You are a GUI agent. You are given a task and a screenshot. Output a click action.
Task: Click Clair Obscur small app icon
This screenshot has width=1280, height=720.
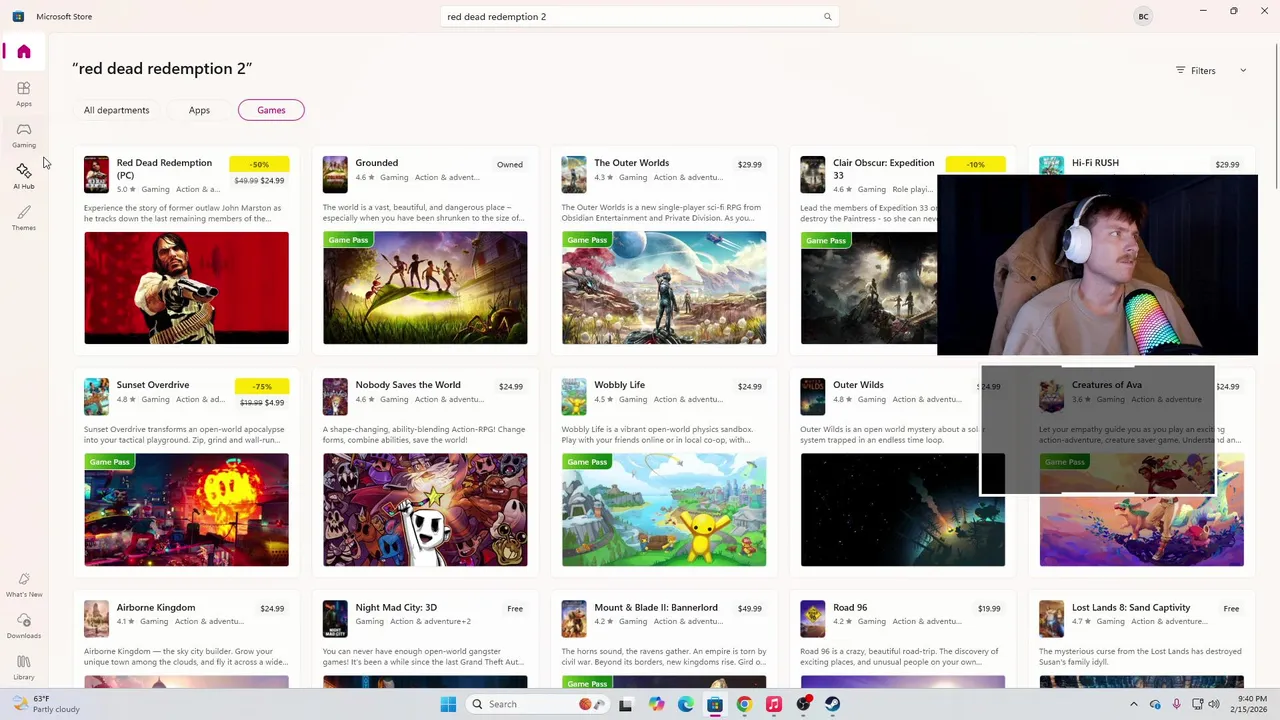pyautogui.click(x=813, y=174)
